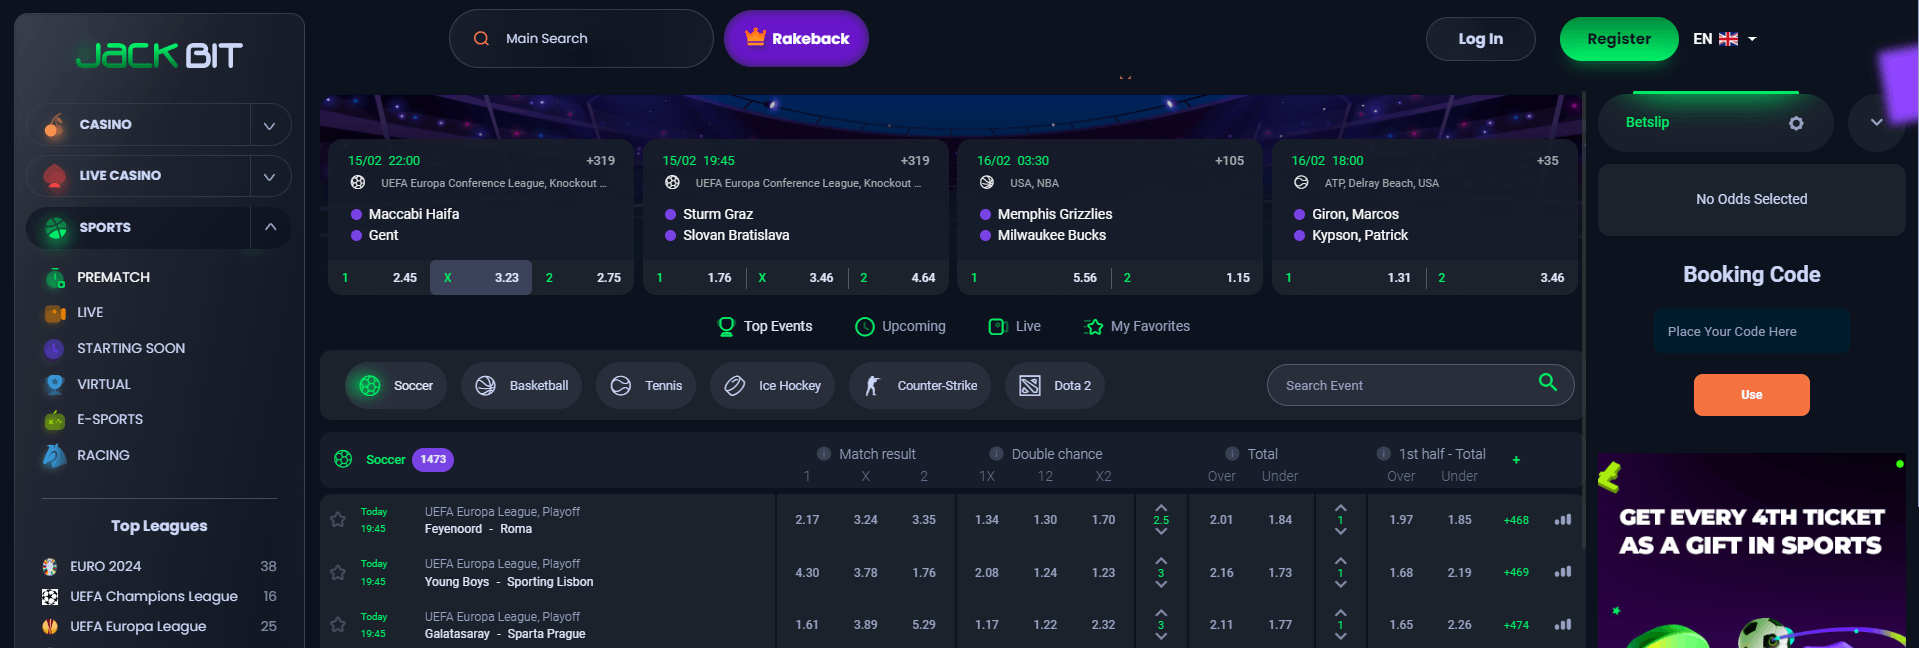Switch to Live events tab
Screen dimensions: 1919x648
[1014, 327]
